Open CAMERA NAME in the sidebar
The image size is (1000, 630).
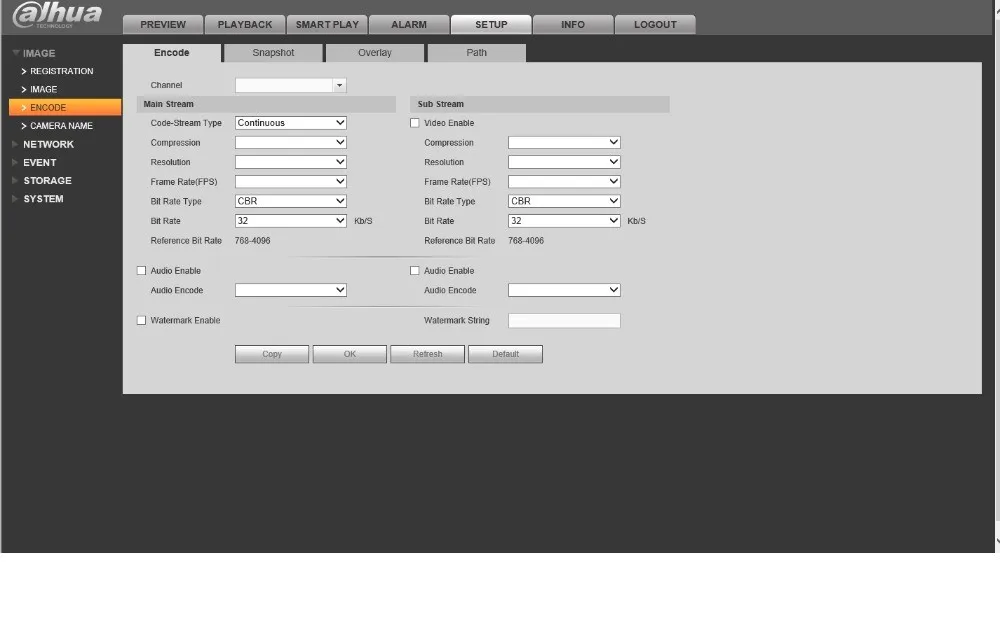pyautogui.click(x=57, y=126)
